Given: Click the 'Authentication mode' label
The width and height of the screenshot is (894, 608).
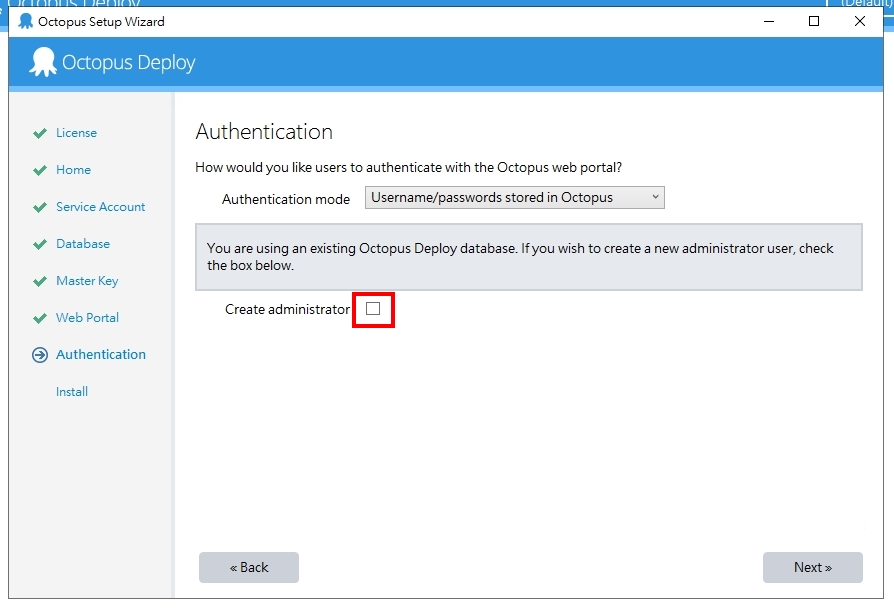Looking at the screenshot, I should 286,199.
